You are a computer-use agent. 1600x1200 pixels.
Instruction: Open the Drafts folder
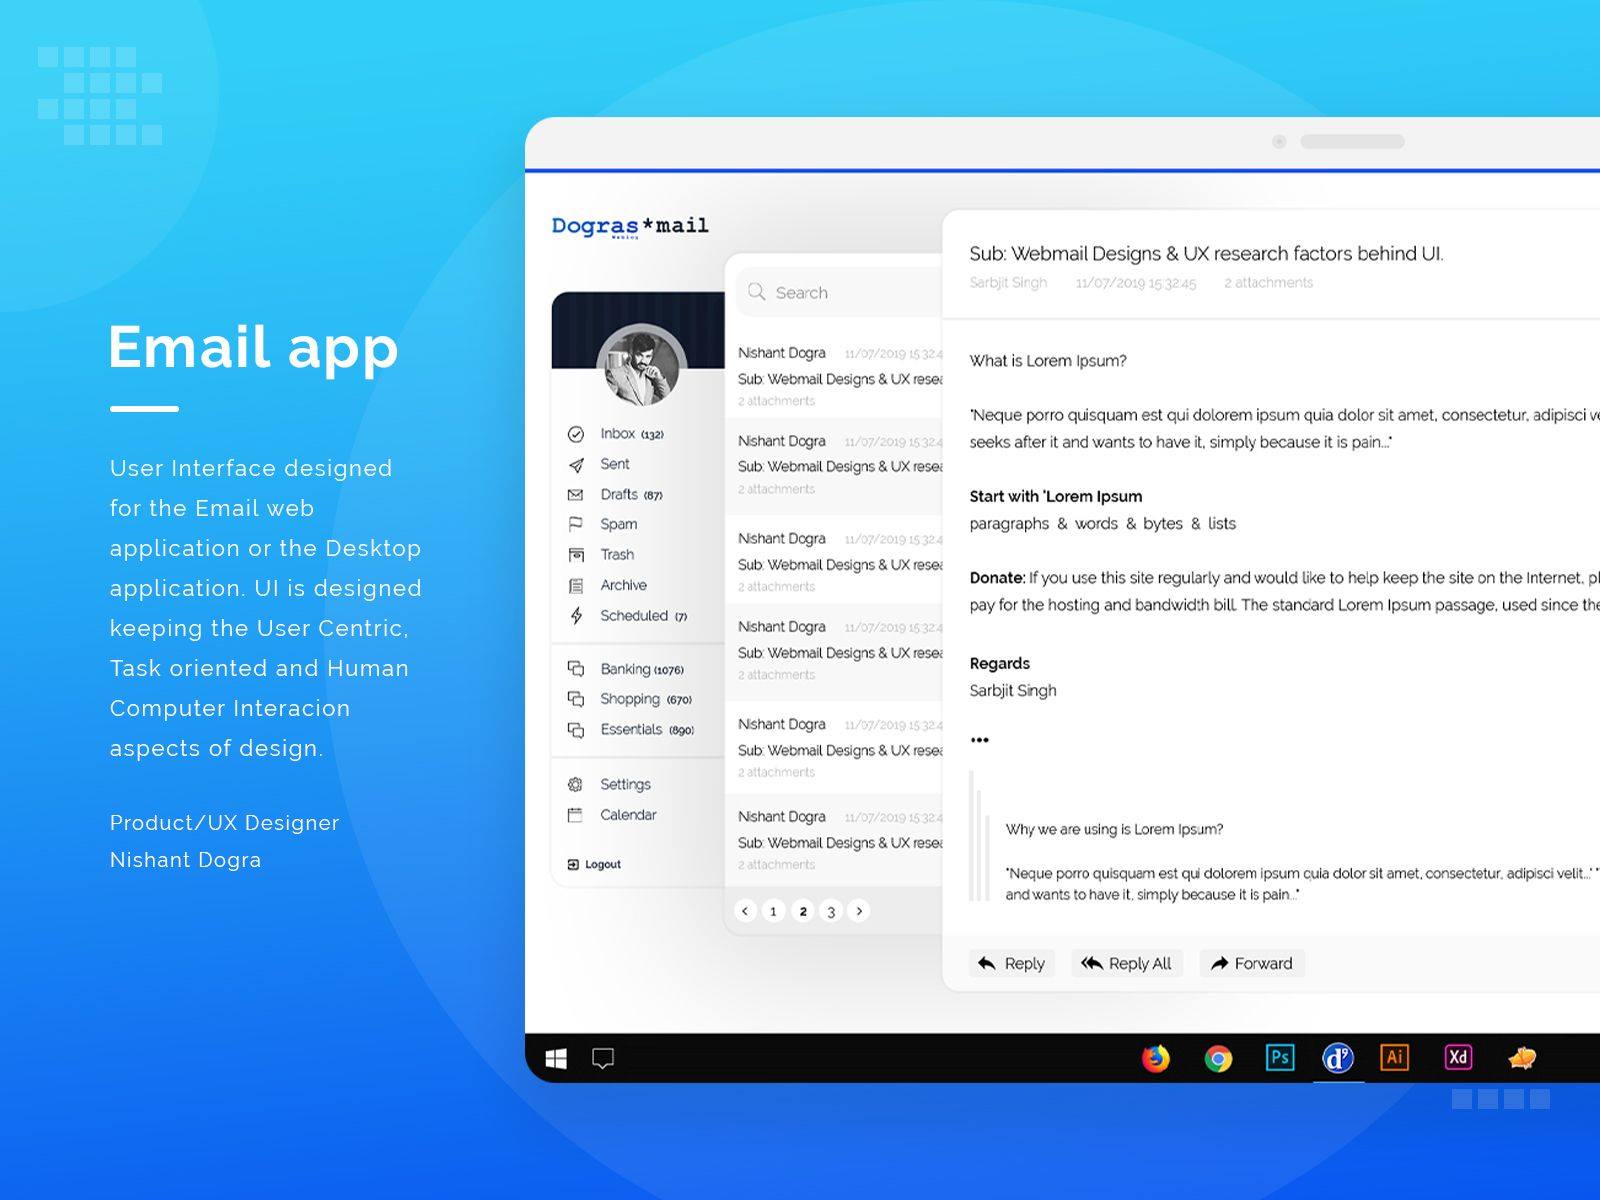pos(631,494)
